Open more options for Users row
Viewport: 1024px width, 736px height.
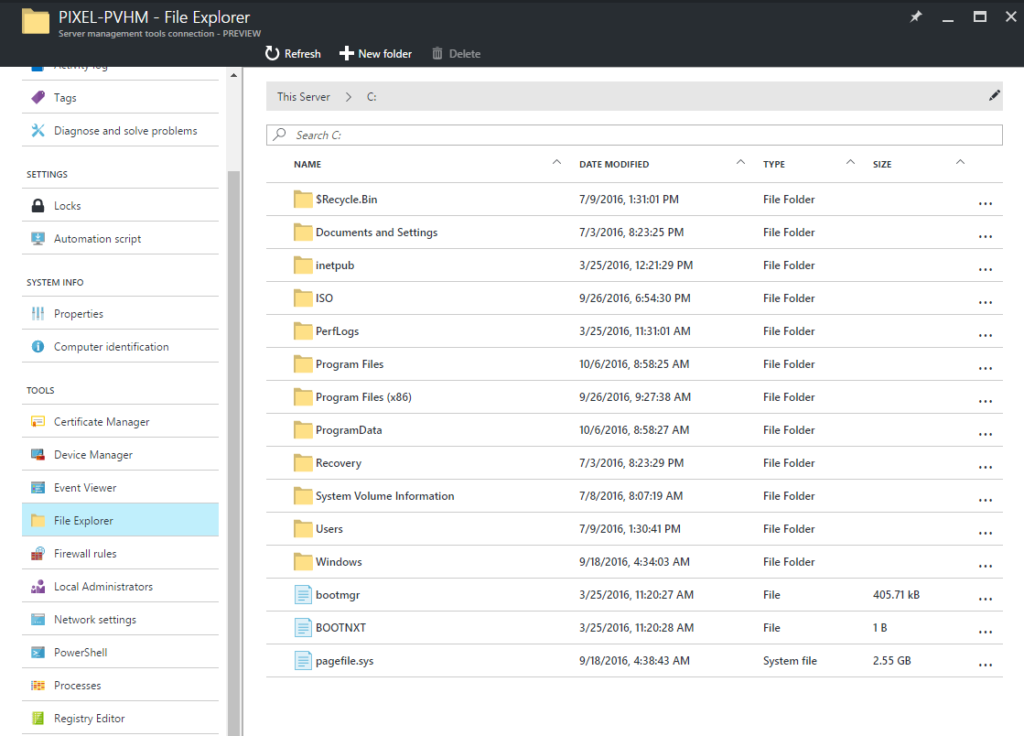[985, 533]
